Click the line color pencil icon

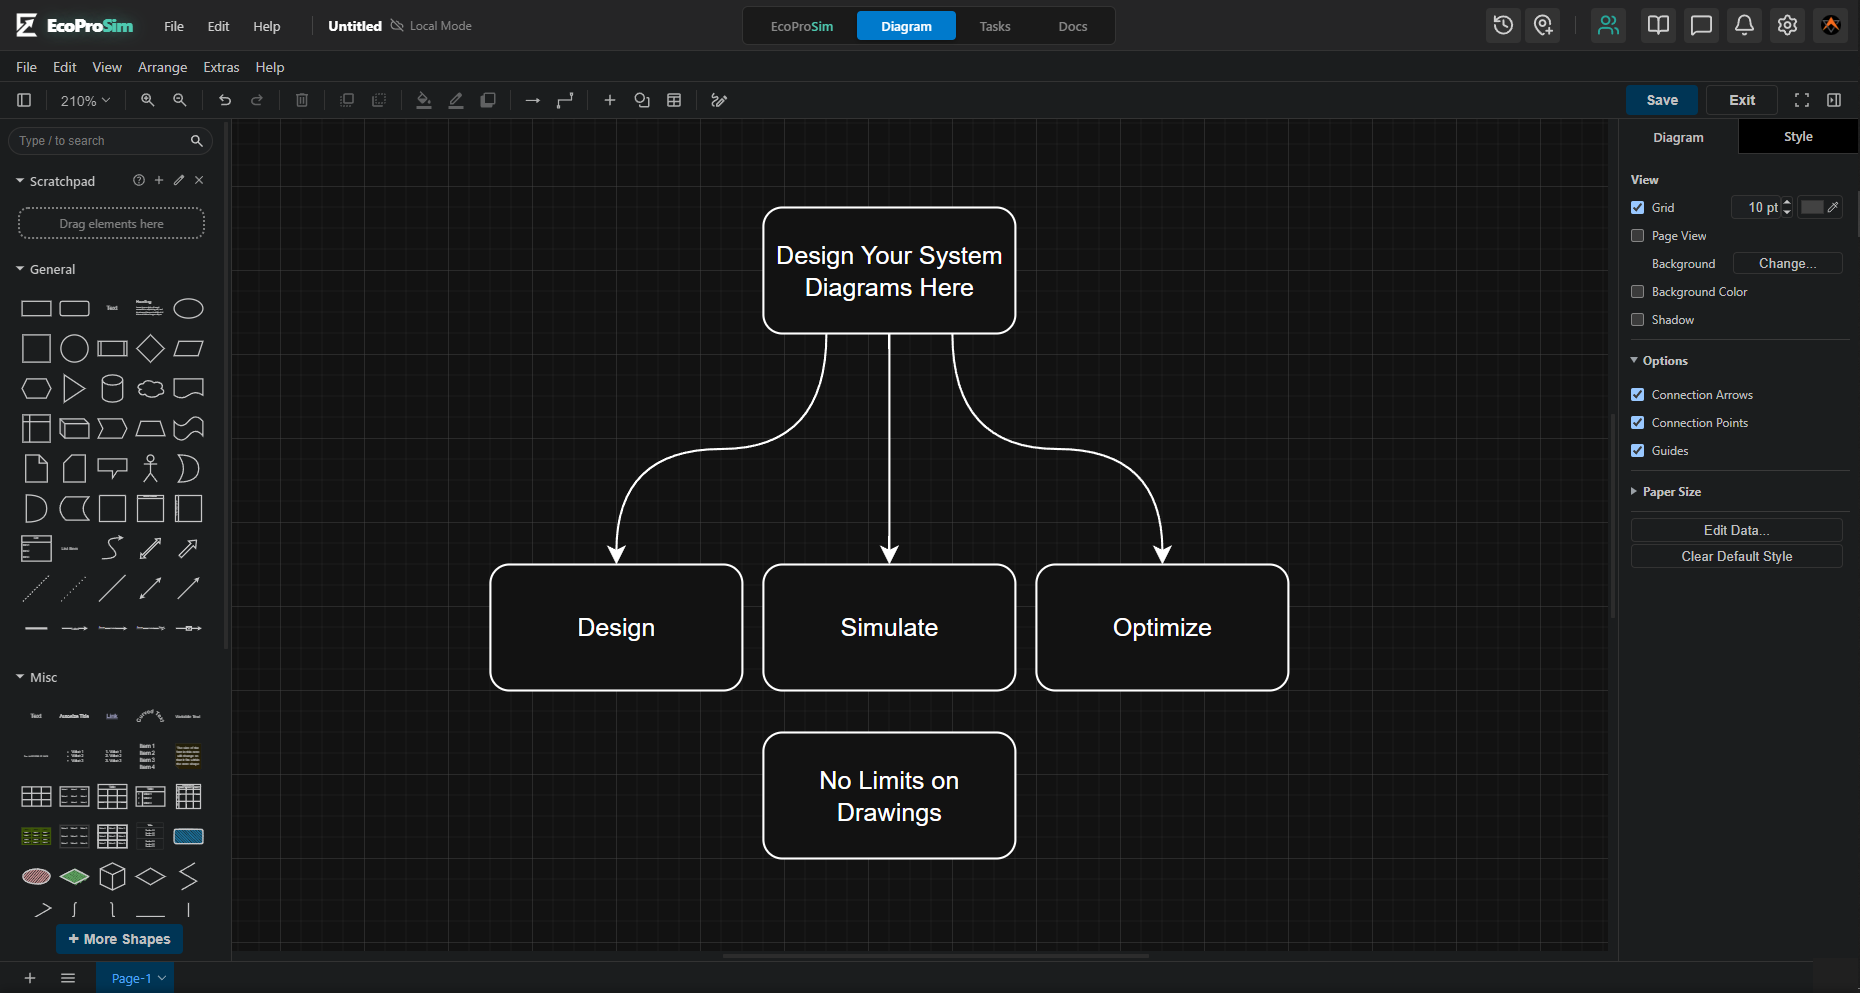pyautogui.click(x=456, y=100)
